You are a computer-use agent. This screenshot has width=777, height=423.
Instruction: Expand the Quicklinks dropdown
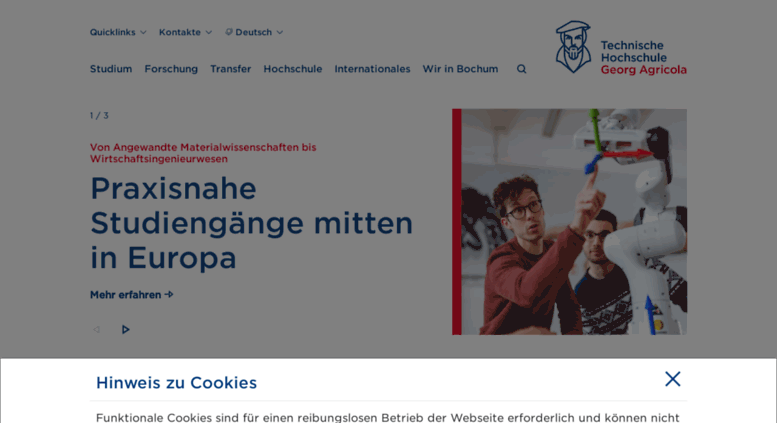pyautogui.click(x=118, y=32)
